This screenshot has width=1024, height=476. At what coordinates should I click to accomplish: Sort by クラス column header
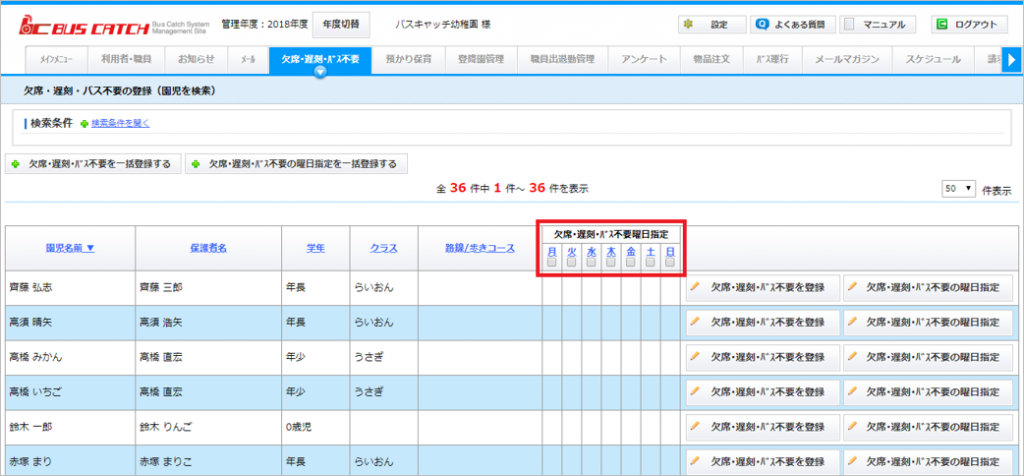[383, 248]
